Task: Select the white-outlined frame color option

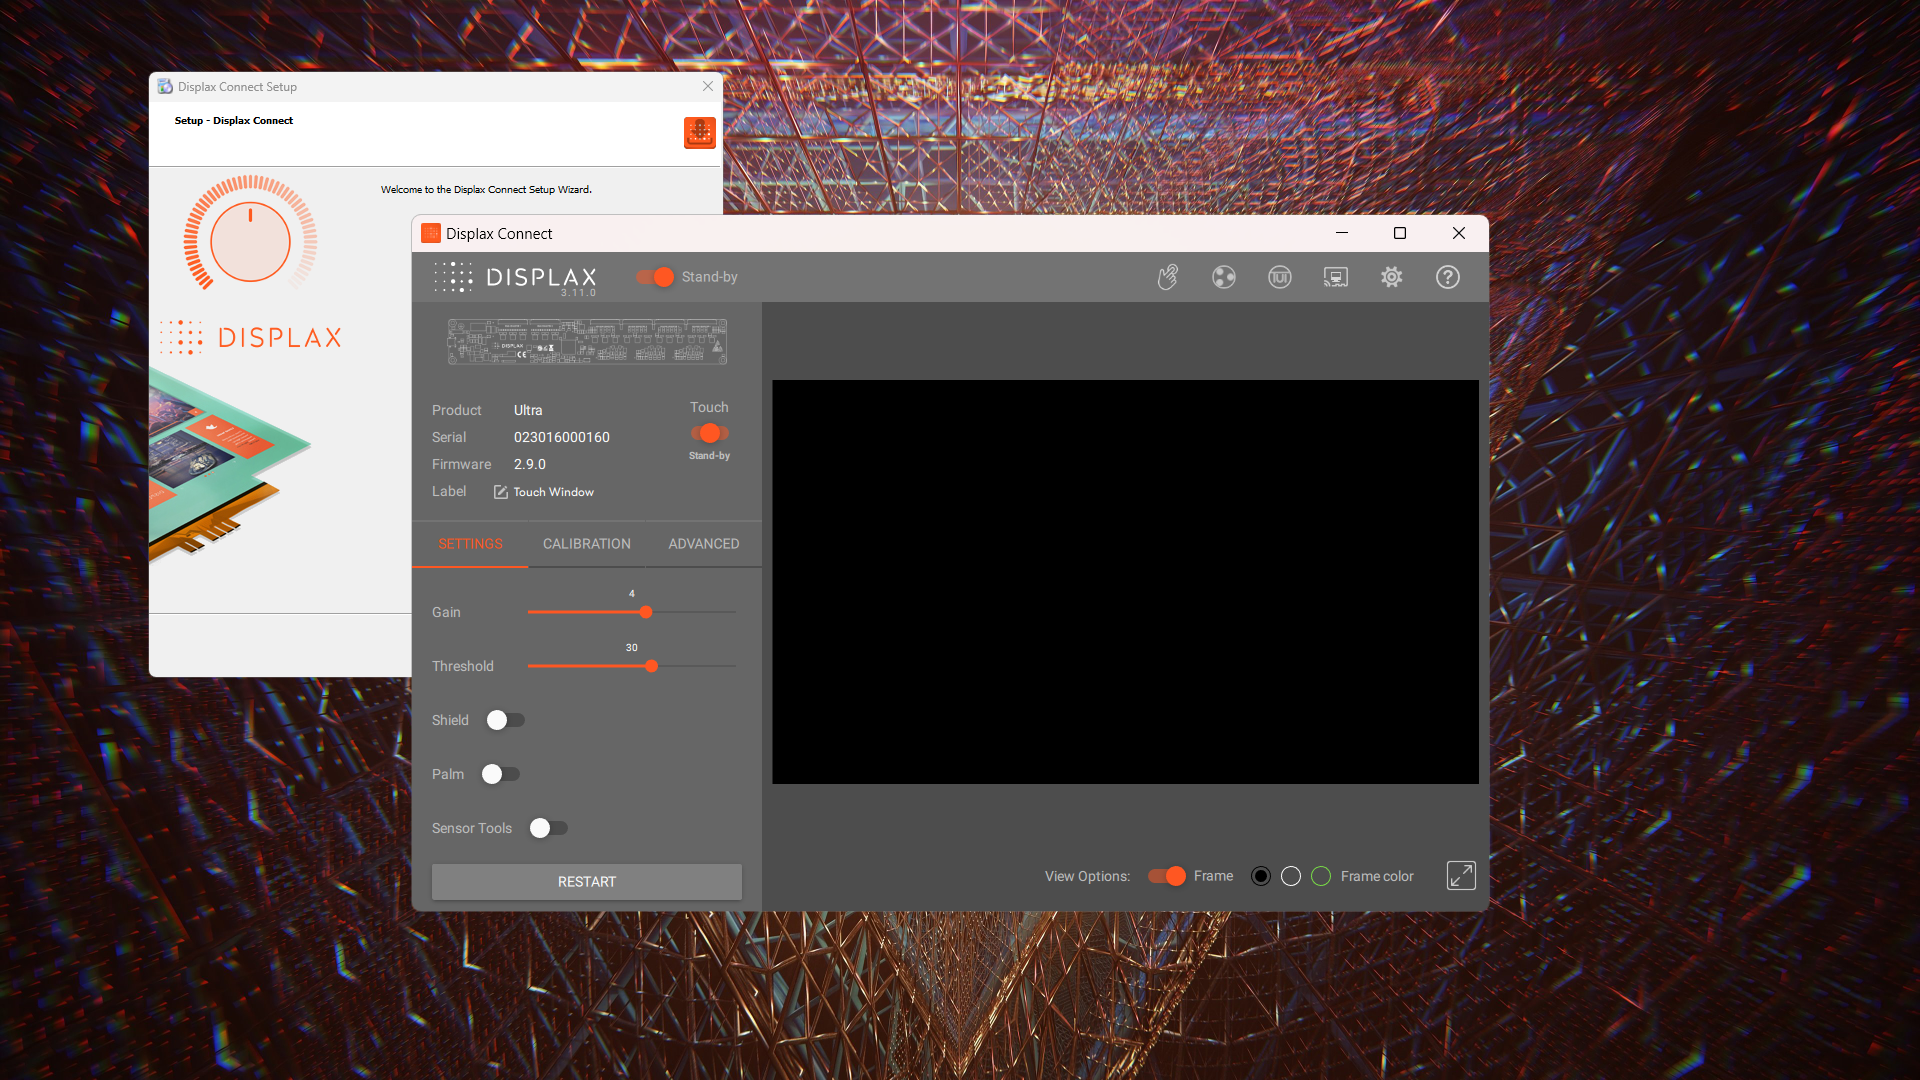Action: [1291, 876]
